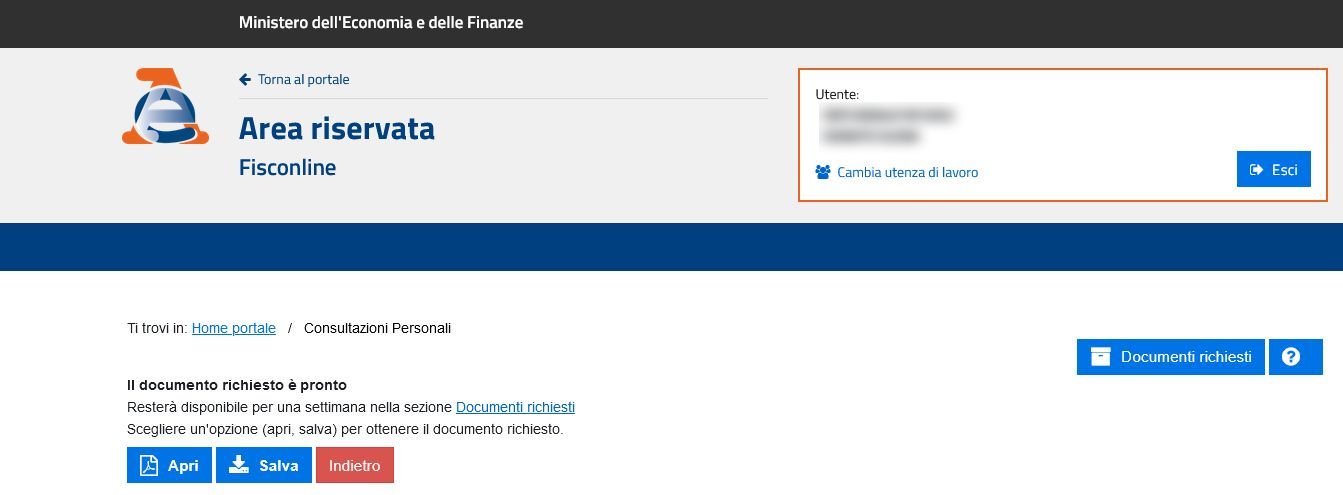The height and width of the screenshot is (495, 1343).
Task: Go back with the red Indietro button
Action: (355, 465)
